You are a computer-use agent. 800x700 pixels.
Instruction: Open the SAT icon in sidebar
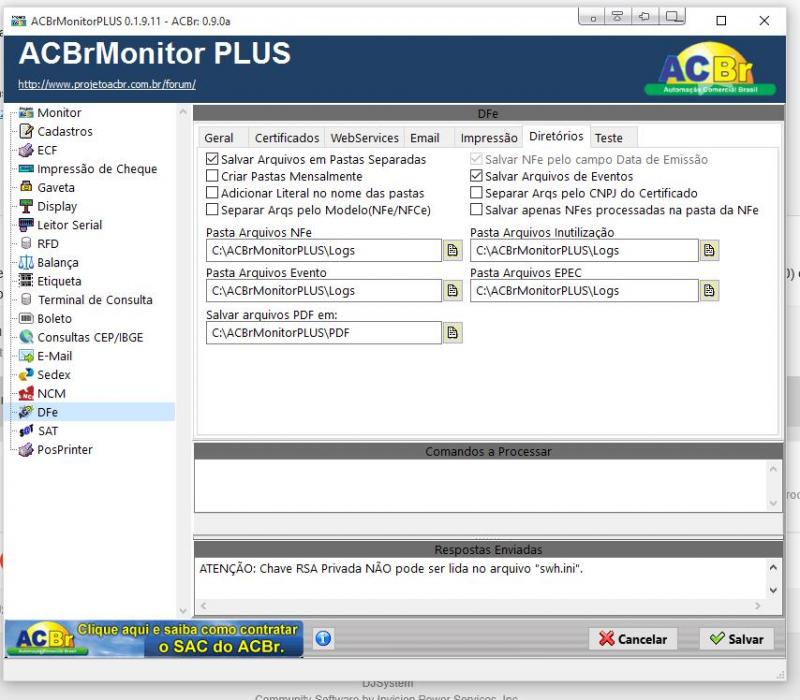tap(26, 431)
